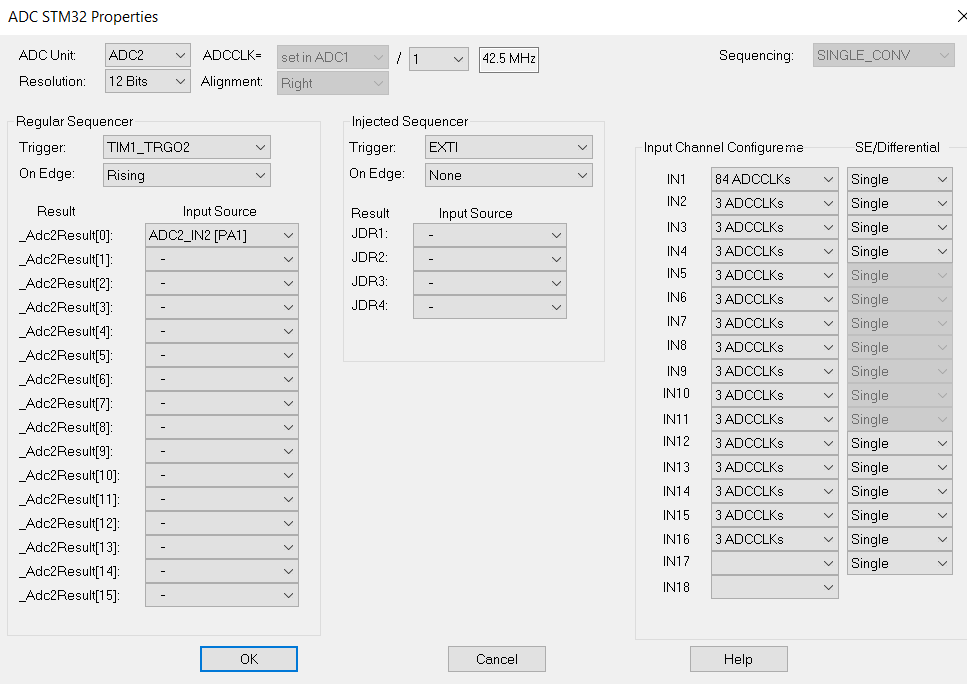Image resolution: width=967 pixels, height=684 pixels.
Task: Open IN13 SE/Differential dropdown
Action: (x=900, y=468)
